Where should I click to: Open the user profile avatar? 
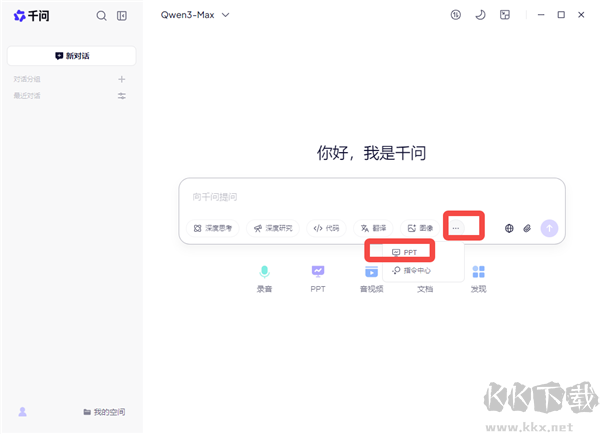tap(23, 412)
